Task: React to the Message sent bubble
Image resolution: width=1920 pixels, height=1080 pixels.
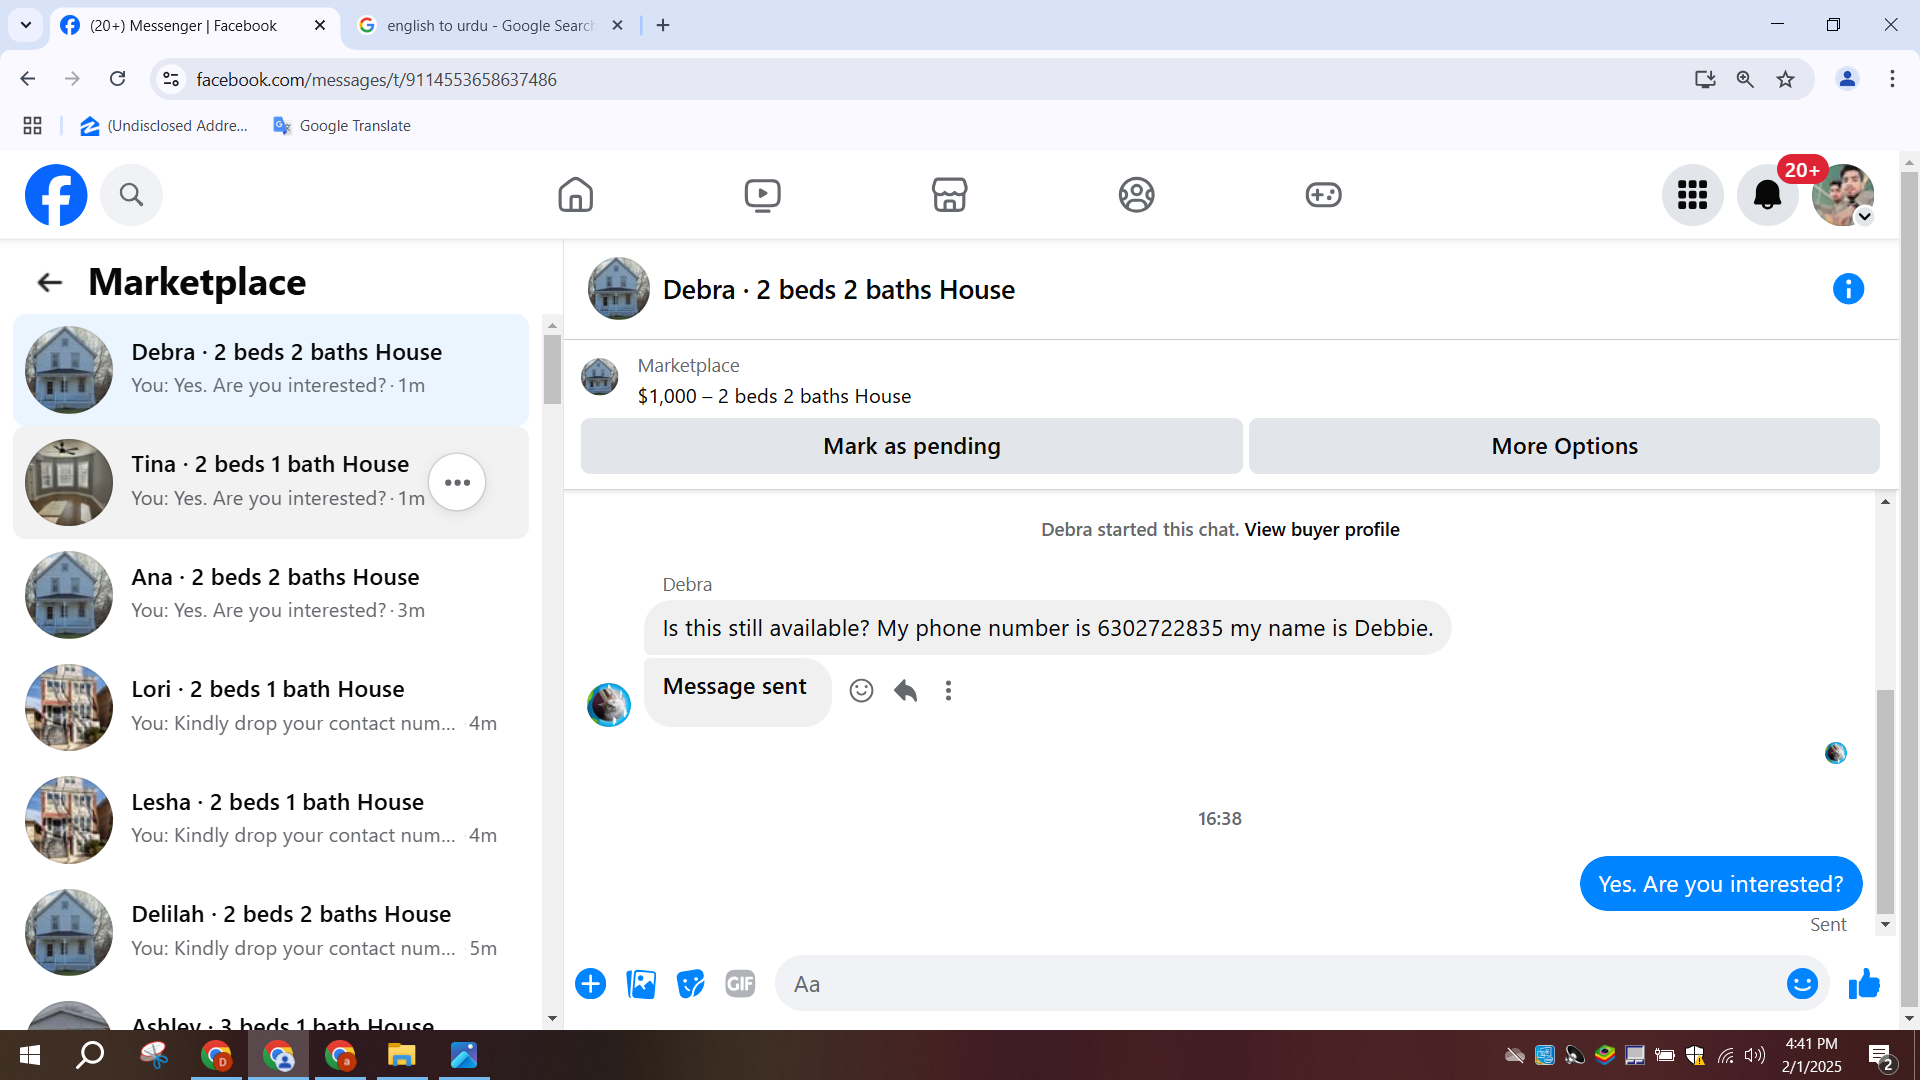Action: pos(861,690)
